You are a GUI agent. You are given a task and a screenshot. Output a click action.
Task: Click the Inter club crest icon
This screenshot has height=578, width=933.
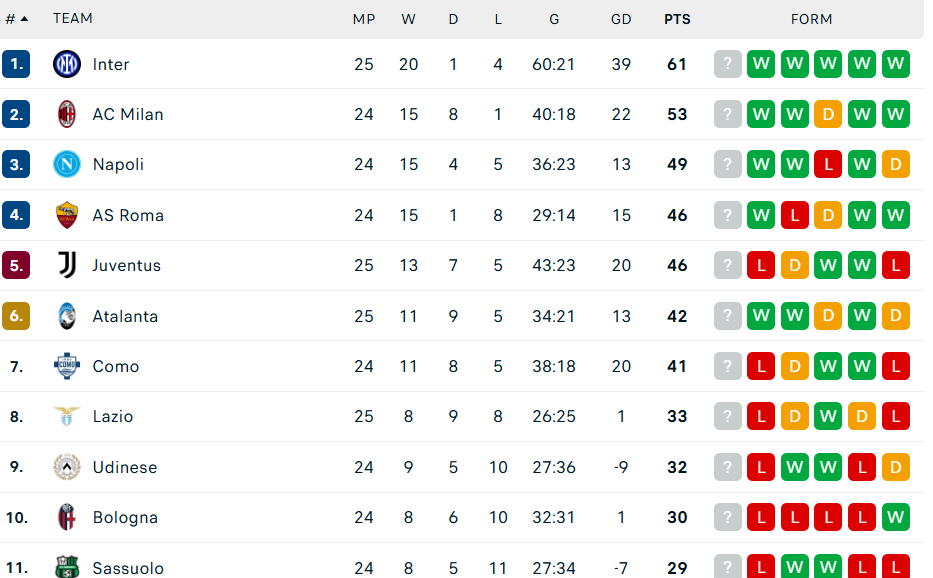click(x=66, y=64)
